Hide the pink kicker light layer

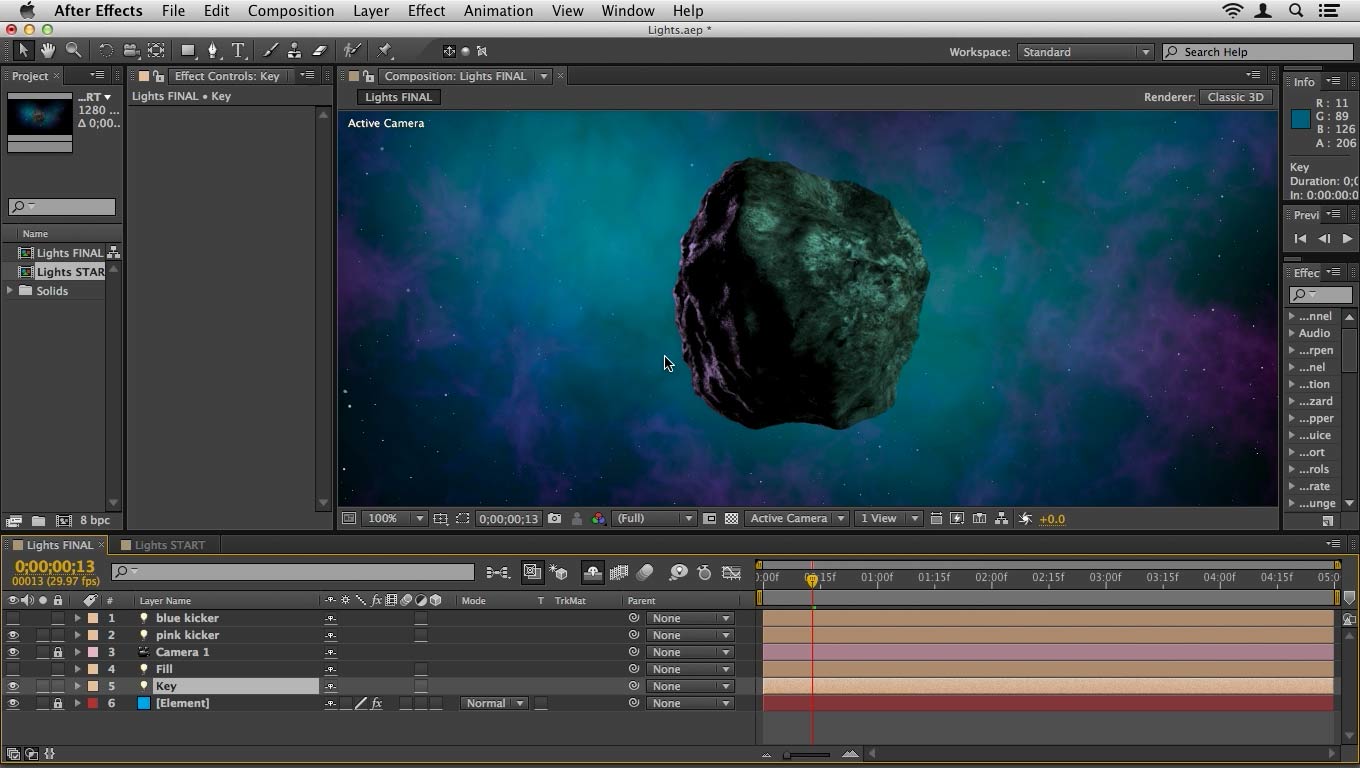13,635
